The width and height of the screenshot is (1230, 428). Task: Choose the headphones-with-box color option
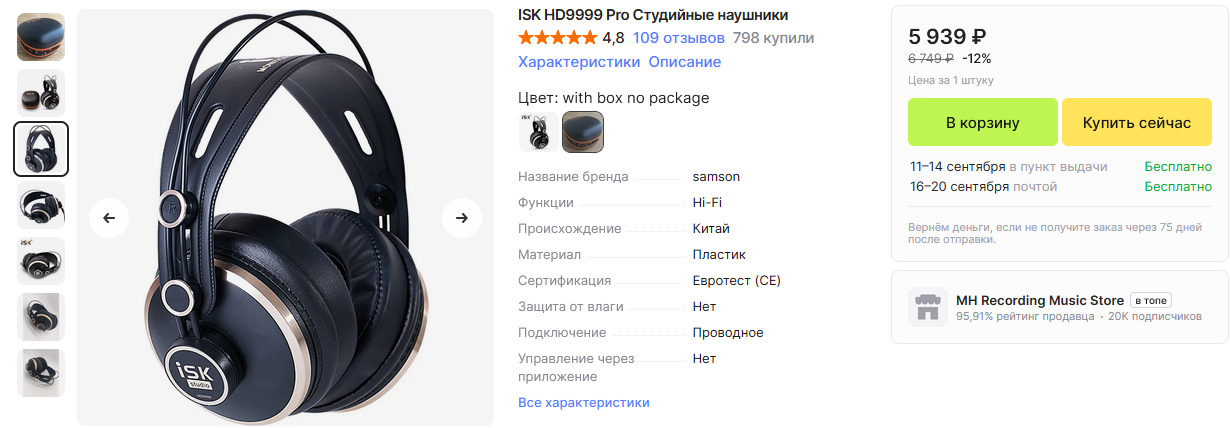[539, 132]
